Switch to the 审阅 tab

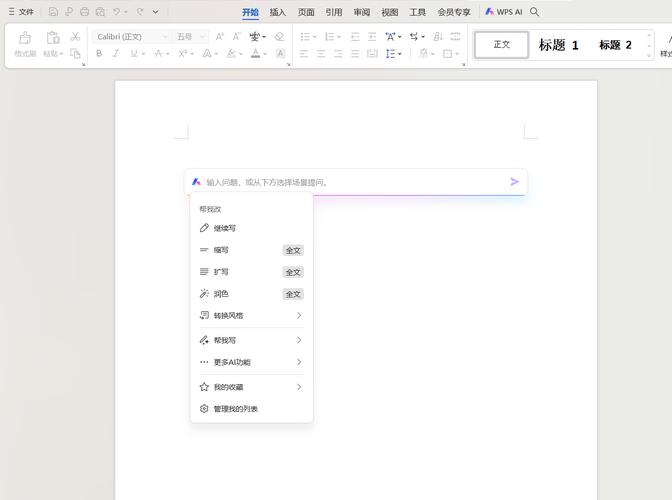point(362,12)
